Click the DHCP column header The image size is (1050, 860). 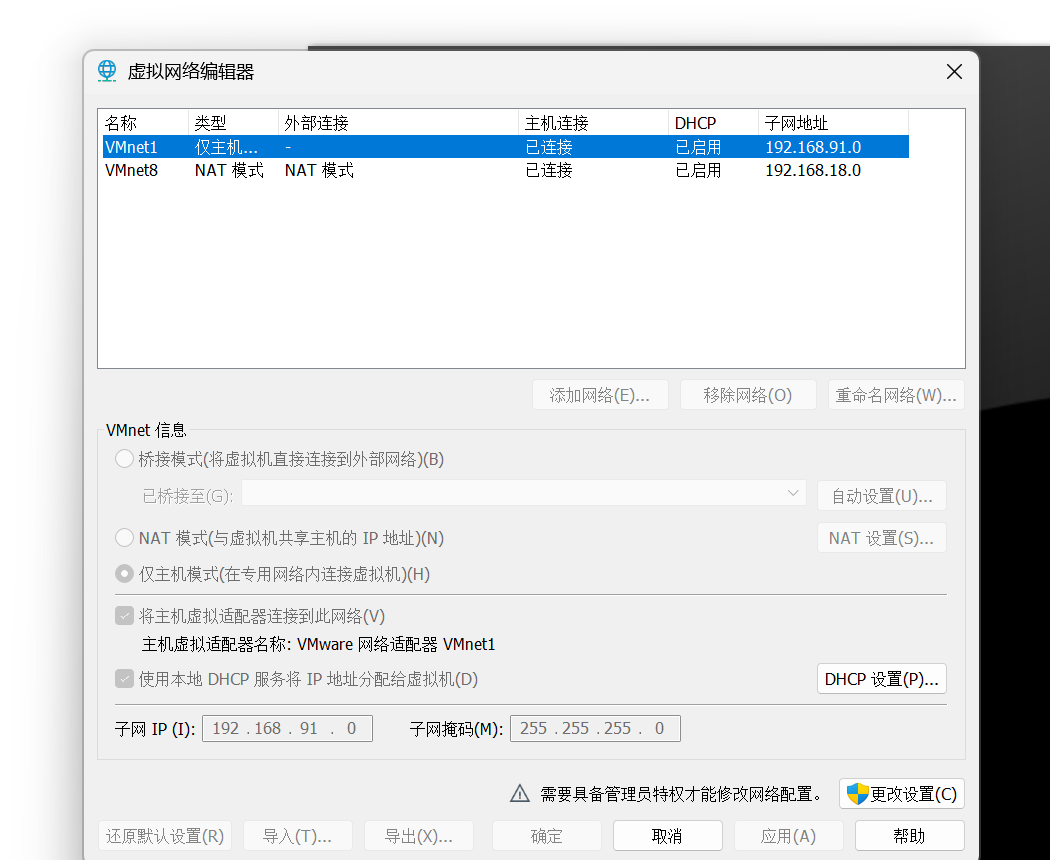pyautogui.click(x=713, y=123)
